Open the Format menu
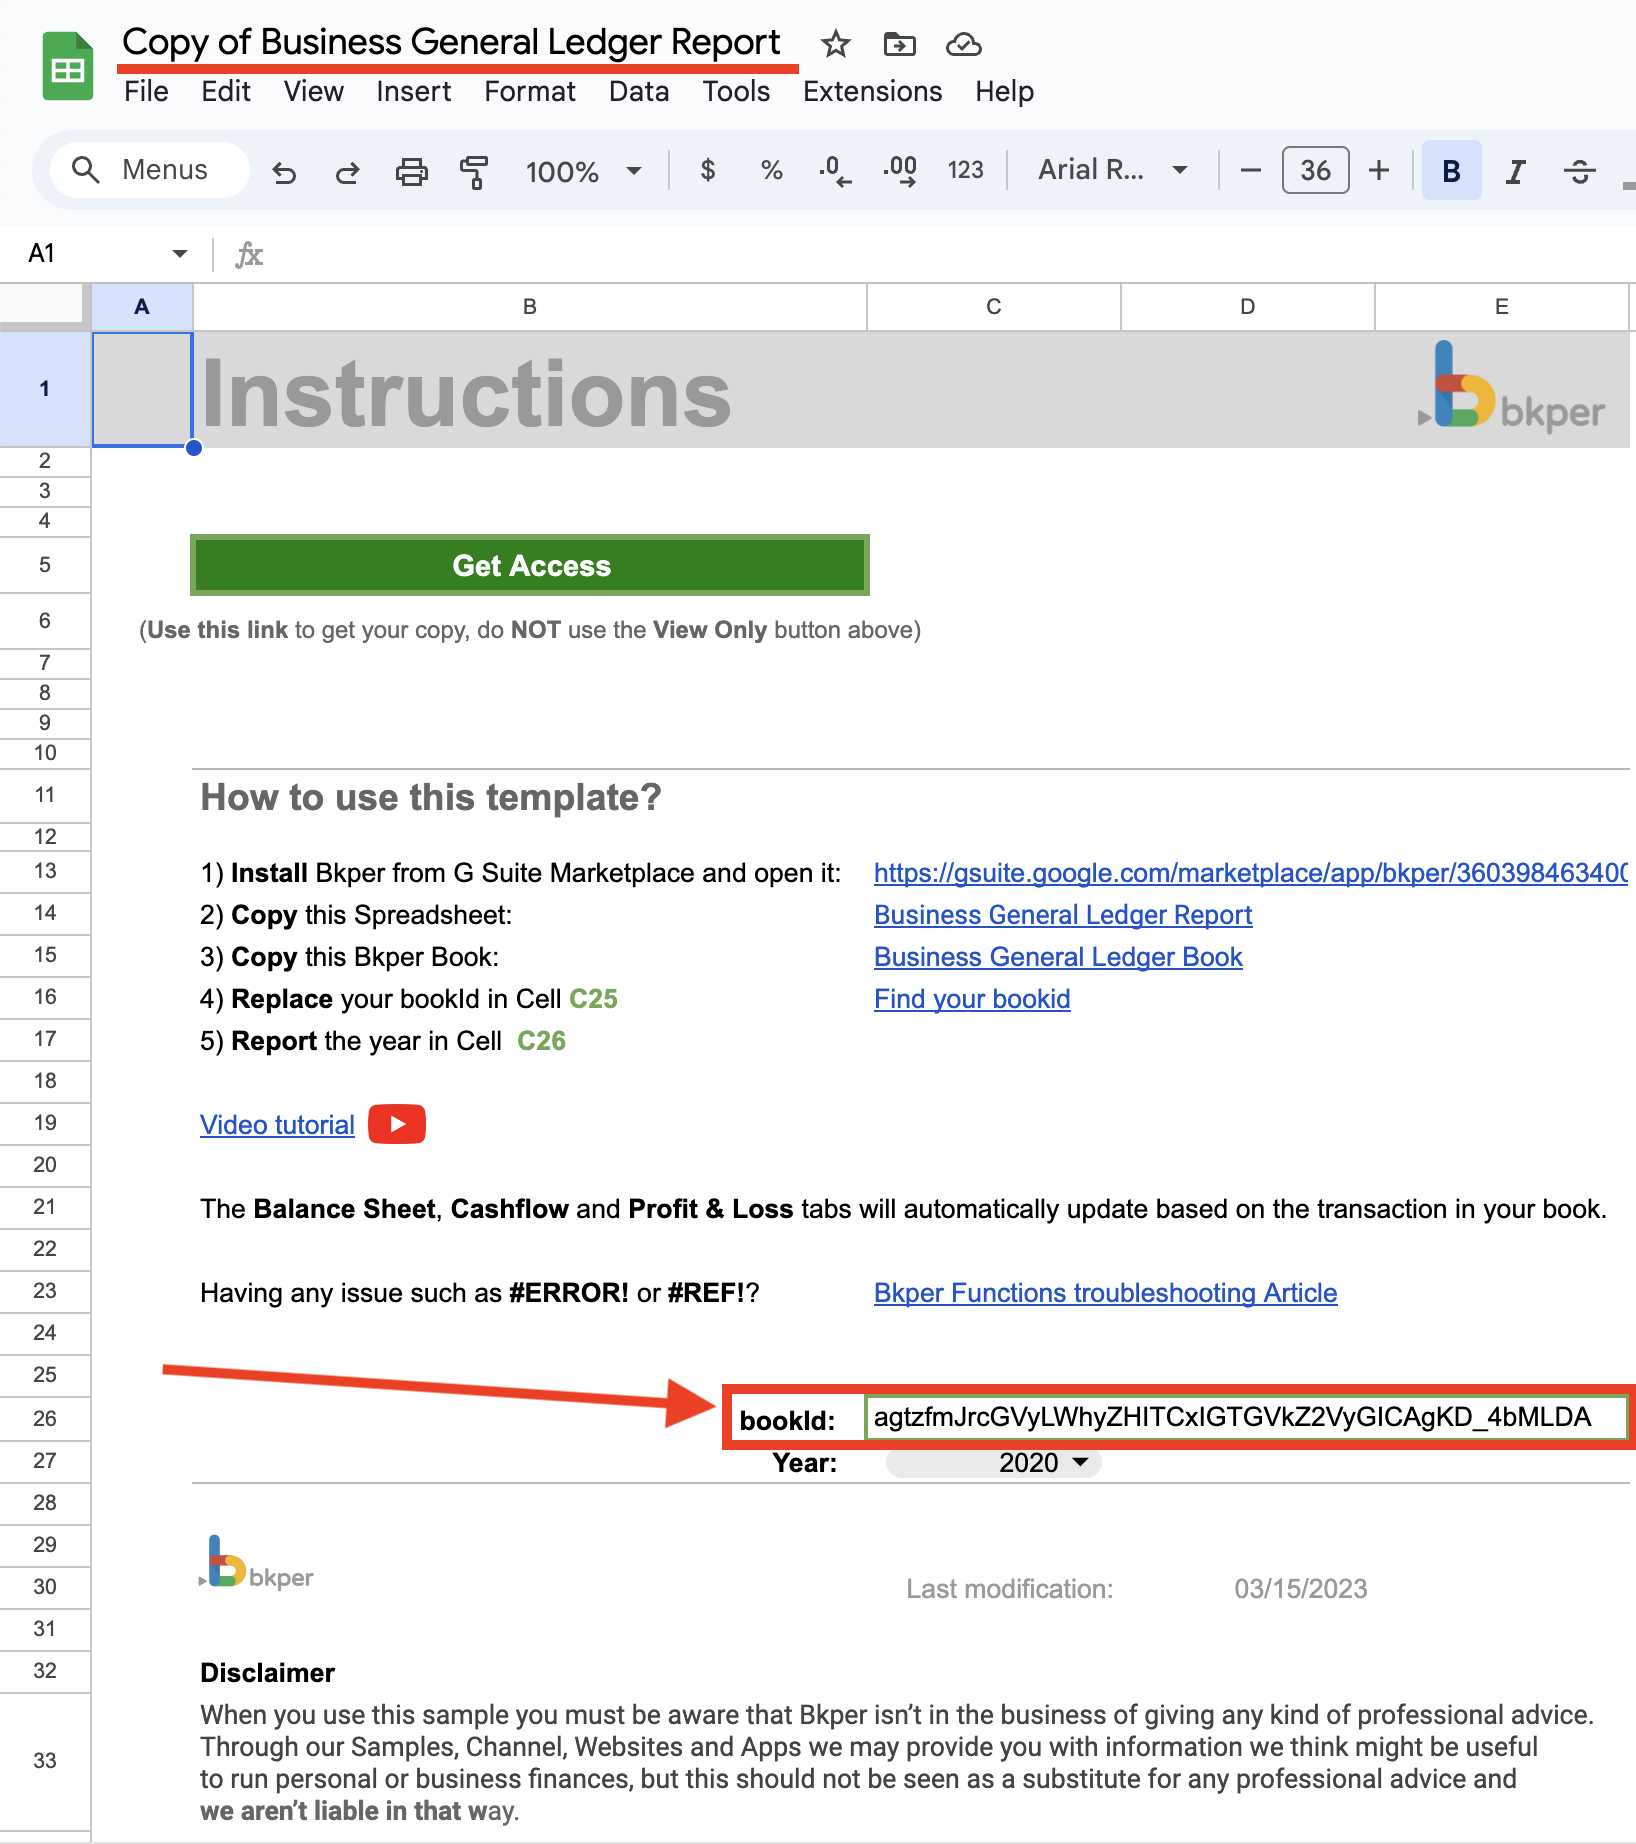Screen dimensions: 1636x1844 pos(529,91)
